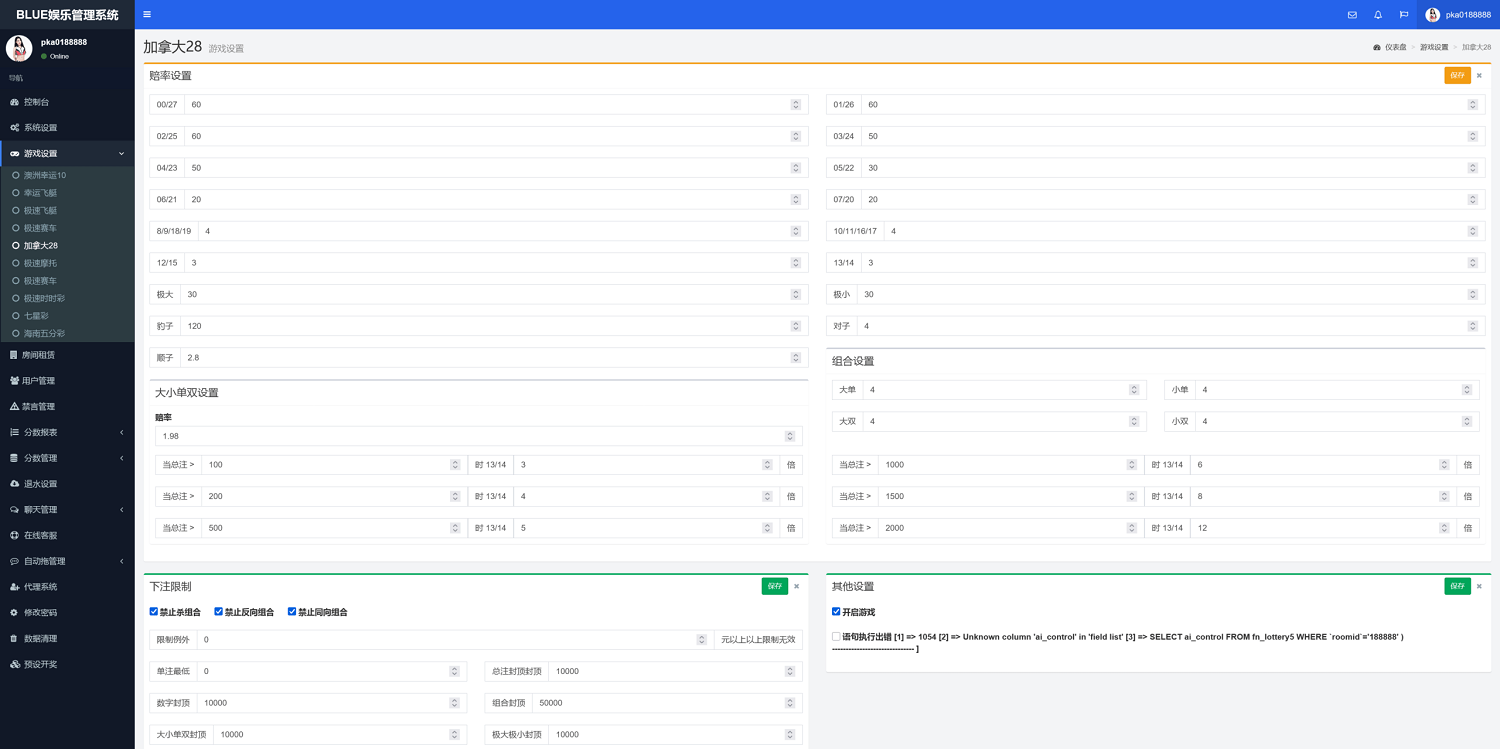Click the 预设开奖 icon in sidebar
1500x749 pixels.
pyautogui.click(x=14, y=664)
